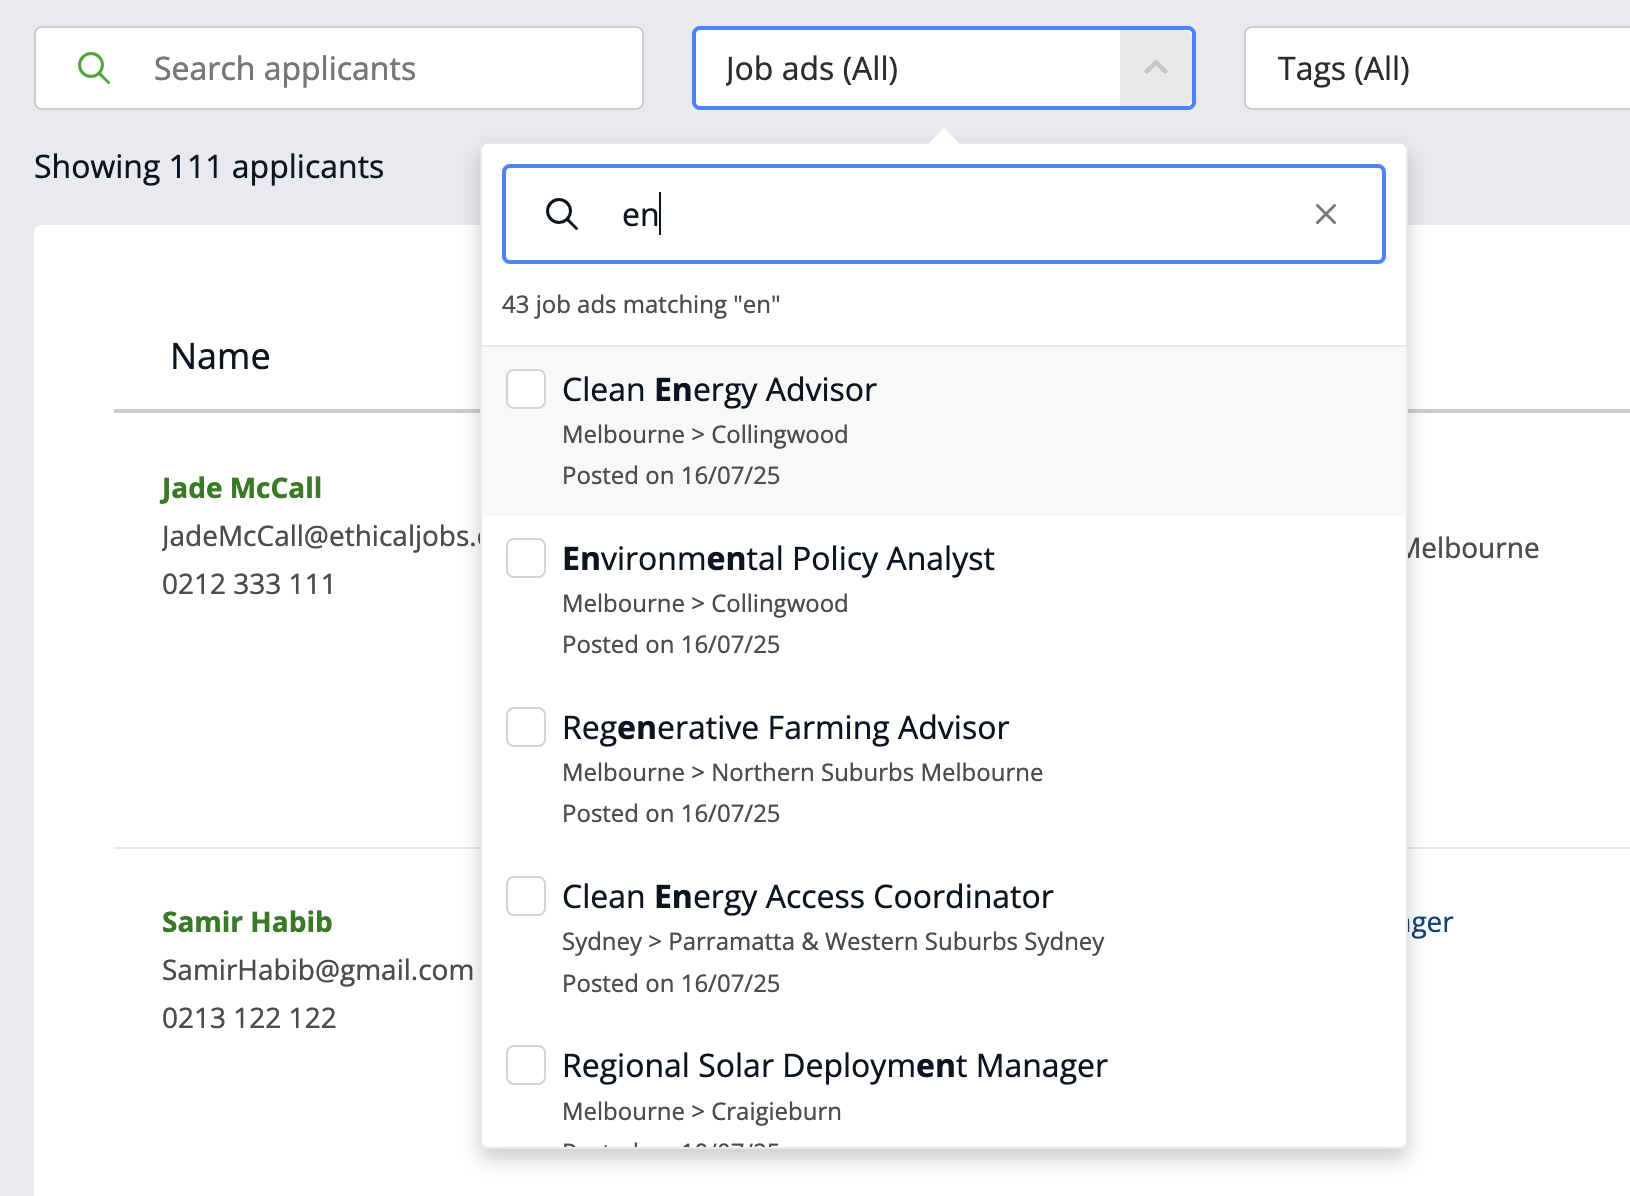Tick the Regenerative Farming Advisor checkbox
This screenshot has height=1196, width=1630.
click(526, 727)
